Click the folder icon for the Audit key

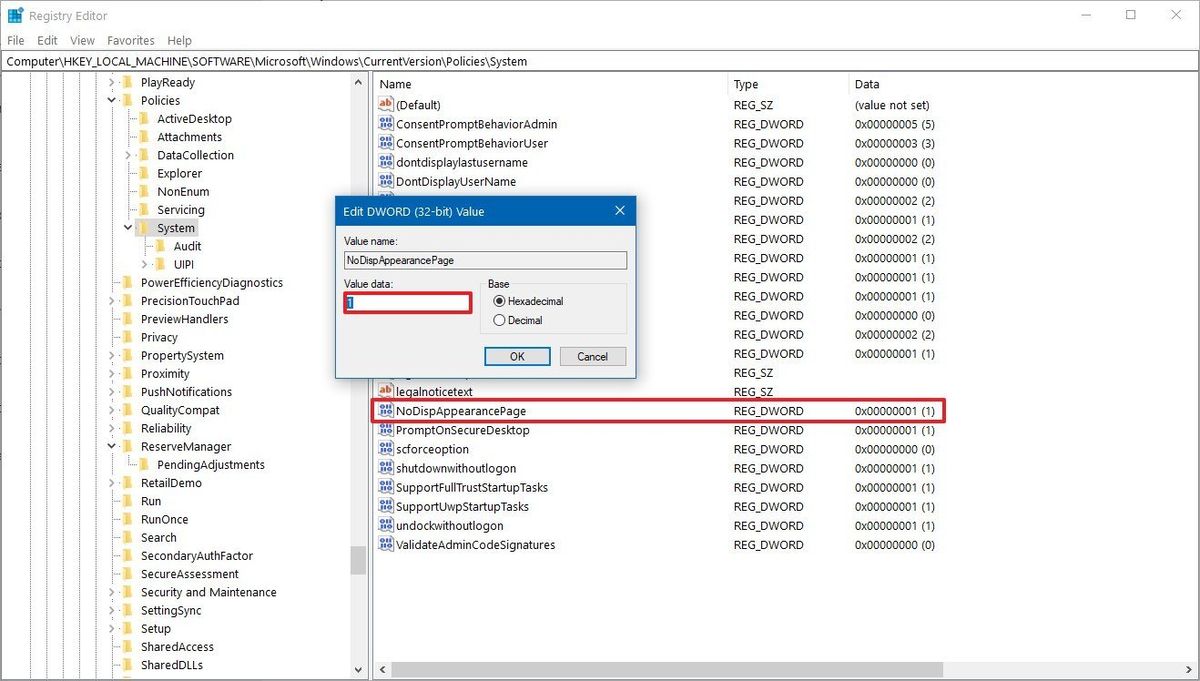tap(158, 245)
